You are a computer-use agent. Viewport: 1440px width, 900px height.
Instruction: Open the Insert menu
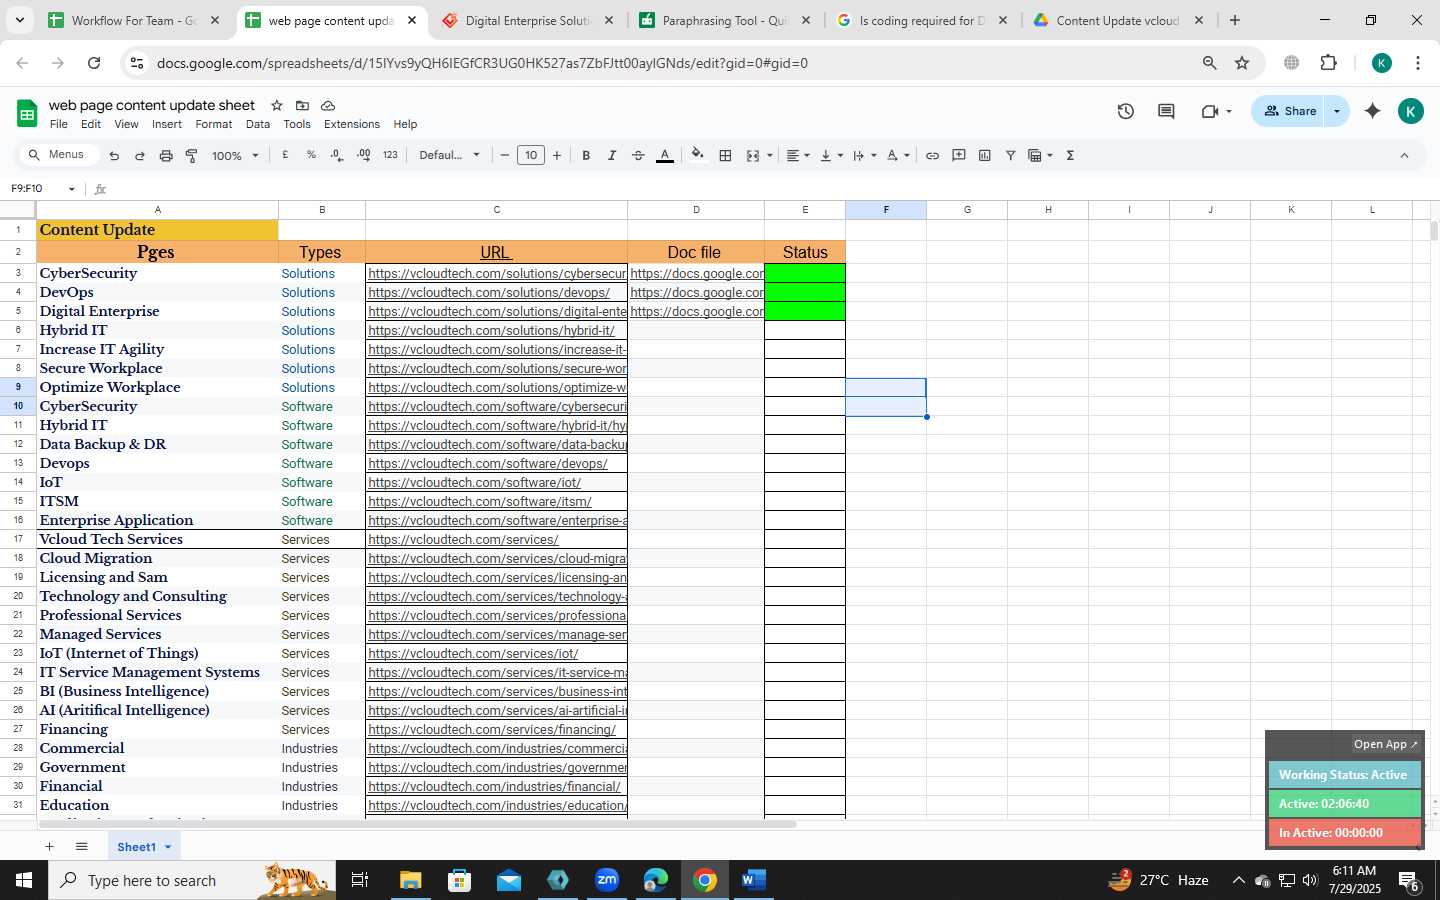tap(167, 124)
